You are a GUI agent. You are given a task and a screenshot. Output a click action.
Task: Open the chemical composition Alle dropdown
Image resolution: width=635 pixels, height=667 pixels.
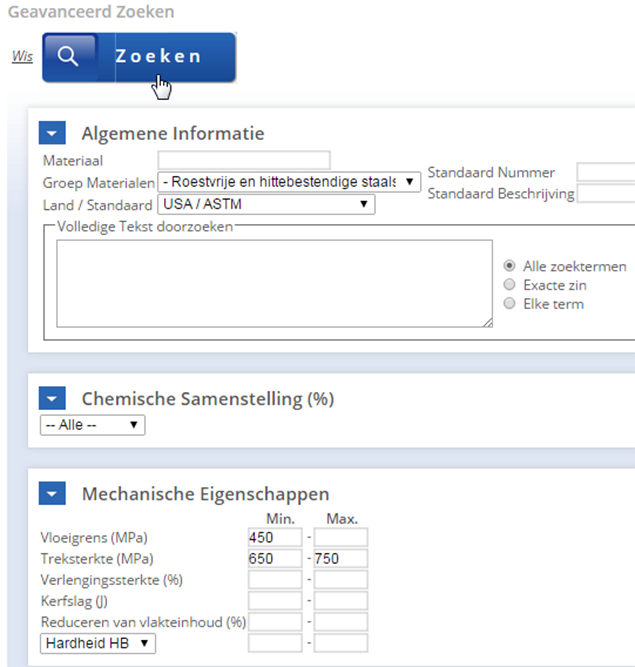[93, 425]
